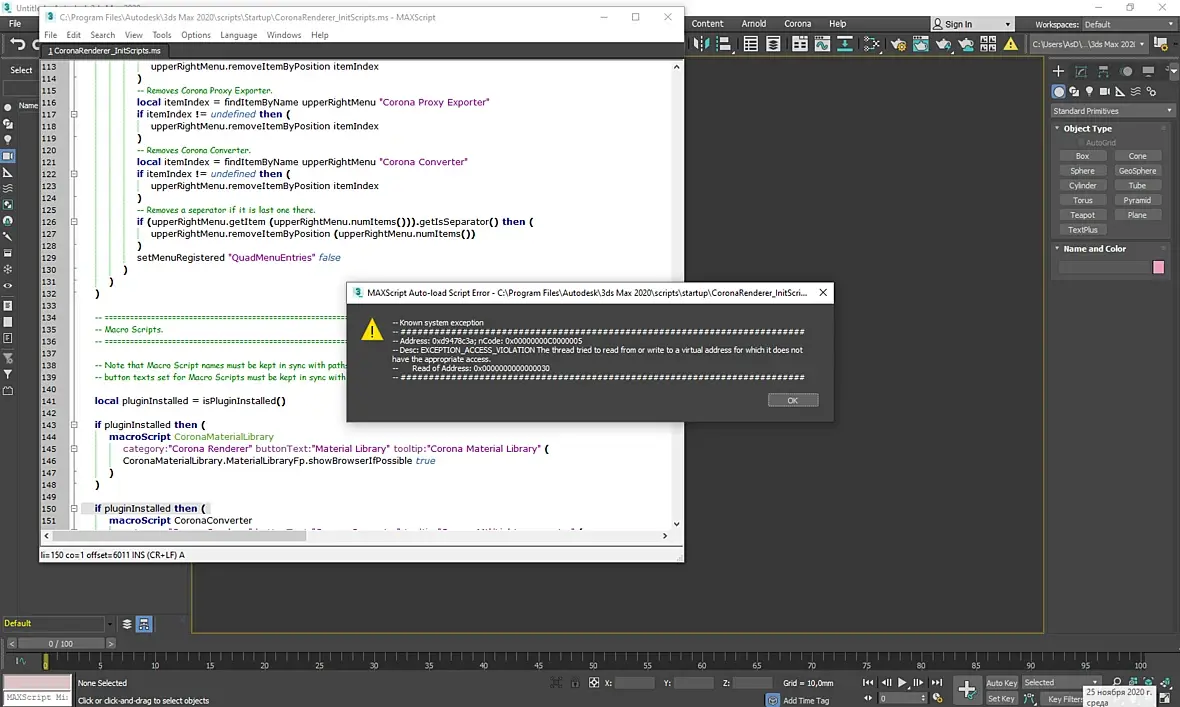This screenshot has height=707, width=1180.
Task: Collapse the Object Type rollout
Action: point(1087,128)
